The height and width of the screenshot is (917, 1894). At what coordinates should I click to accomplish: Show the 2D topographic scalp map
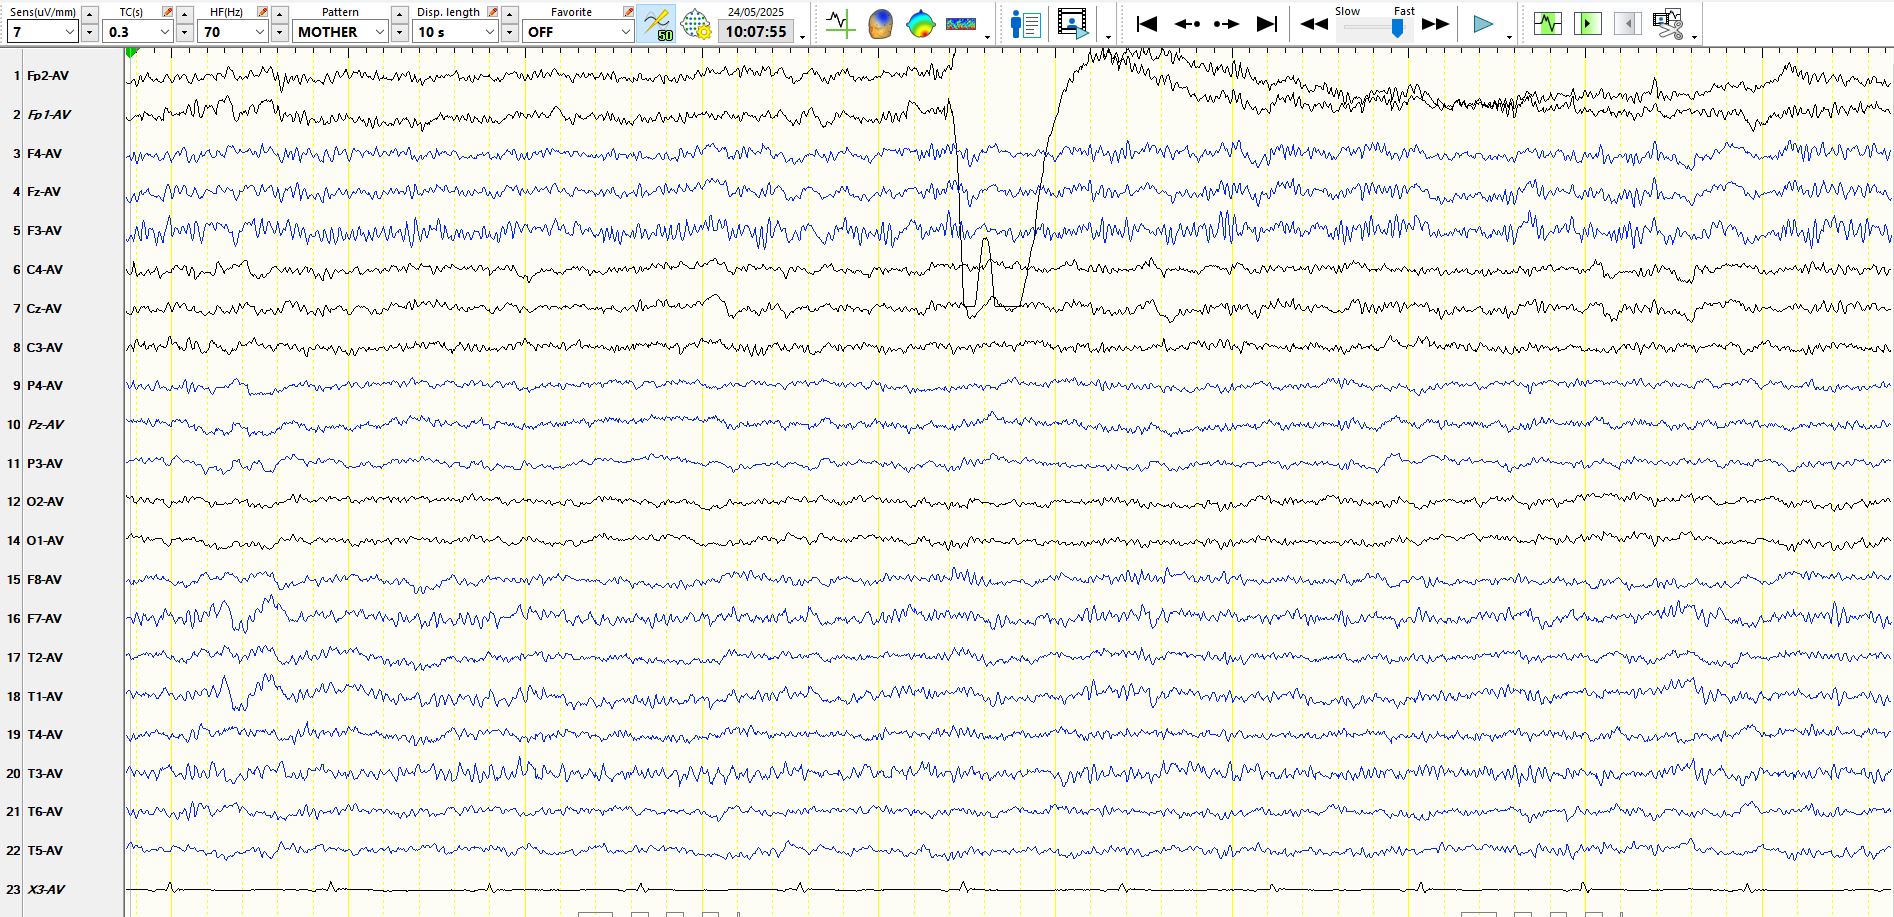pos(920,23)
